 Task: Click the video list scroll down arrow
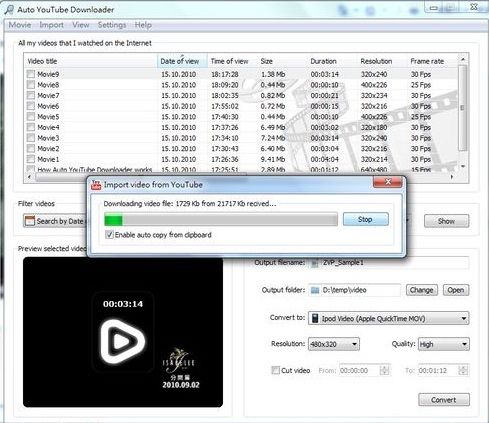tap(463, 166)
